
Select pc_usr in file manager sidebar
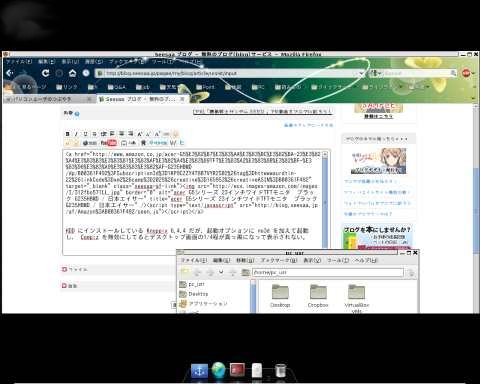192,284
